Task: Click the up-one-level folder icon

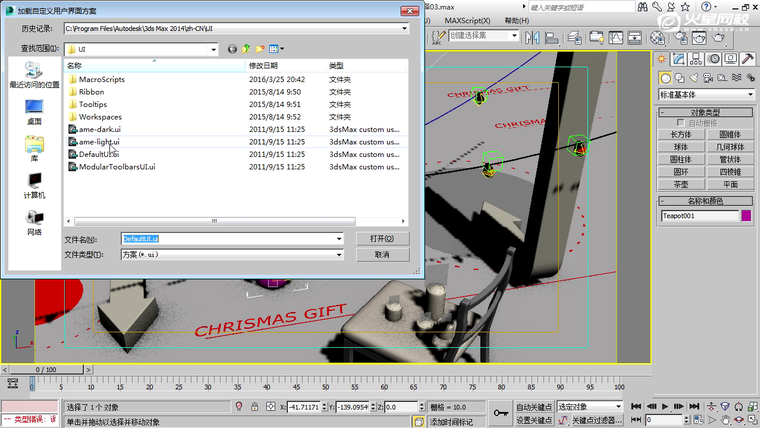Action: [246, 48]
